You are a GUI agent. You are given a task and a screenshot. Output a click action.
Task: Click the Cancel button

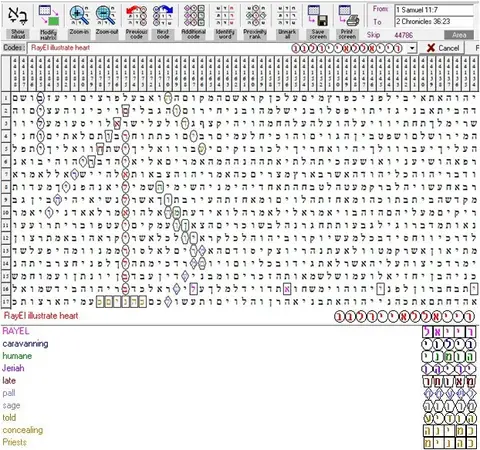[x=442, y=48]
